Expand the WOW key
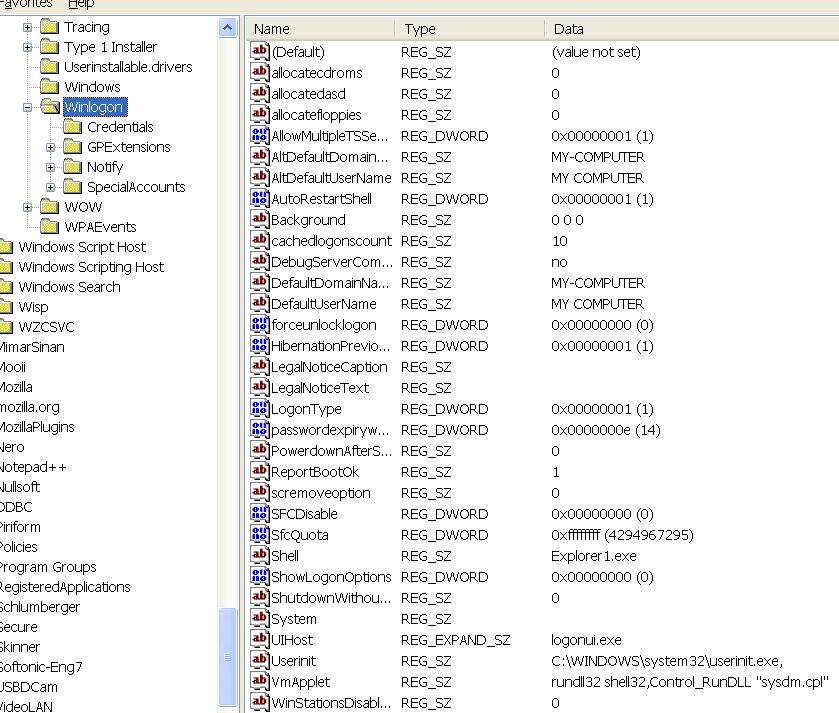 click(x=28, y=207)
